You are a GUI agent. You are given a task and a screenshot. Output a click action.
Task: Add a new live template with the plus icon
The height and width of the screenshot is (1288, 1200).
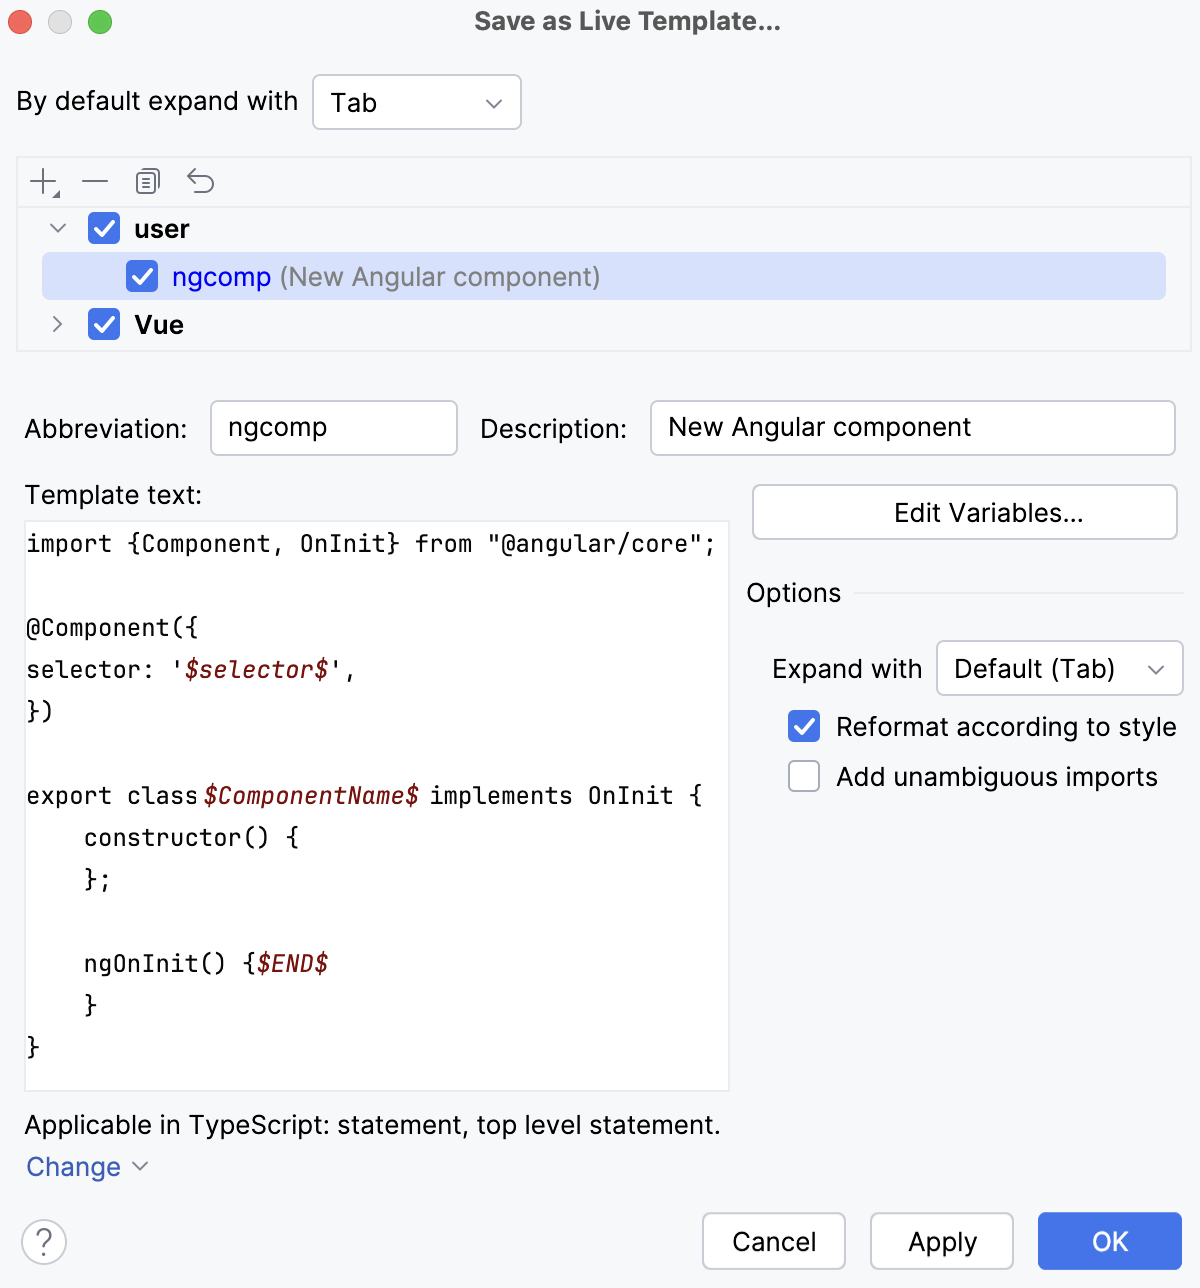[x=42, y=181]
